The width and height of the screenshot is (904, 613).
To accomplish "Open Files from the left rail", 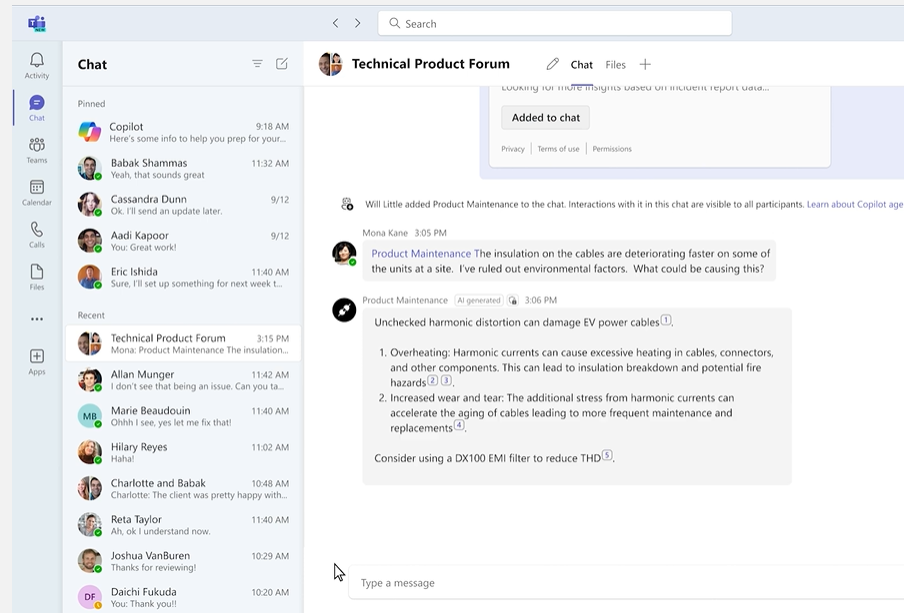I will pyautogui.click(x=37, y=277).
